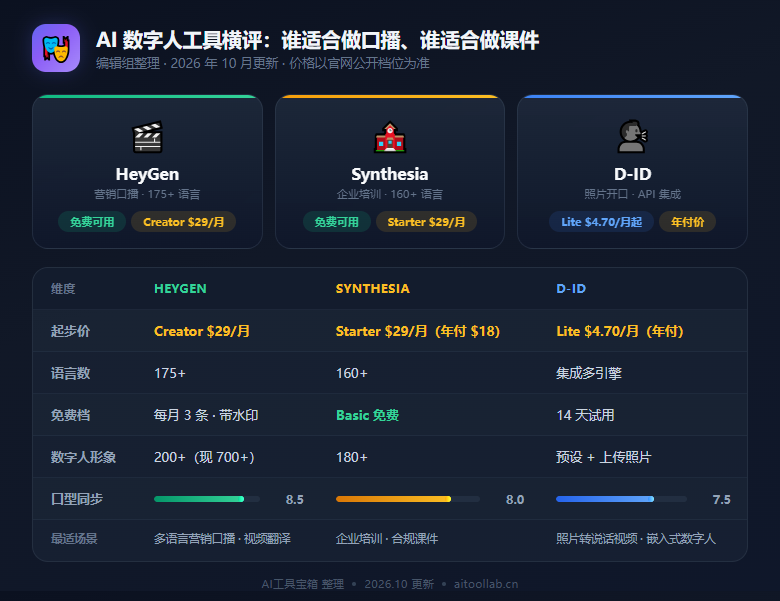Click the Starter $29/月 badge
The image size is (780, 601).
[x=426, y=222]
